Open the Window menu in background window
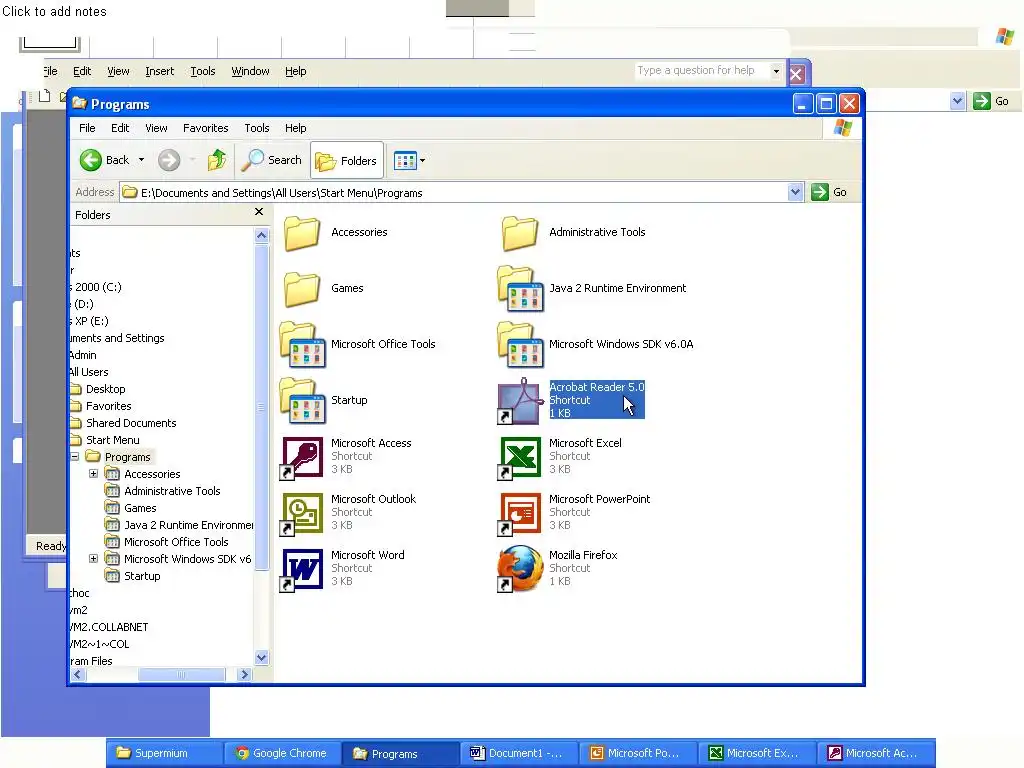This screenshot has height=768, width=1024. pos(250,71)
